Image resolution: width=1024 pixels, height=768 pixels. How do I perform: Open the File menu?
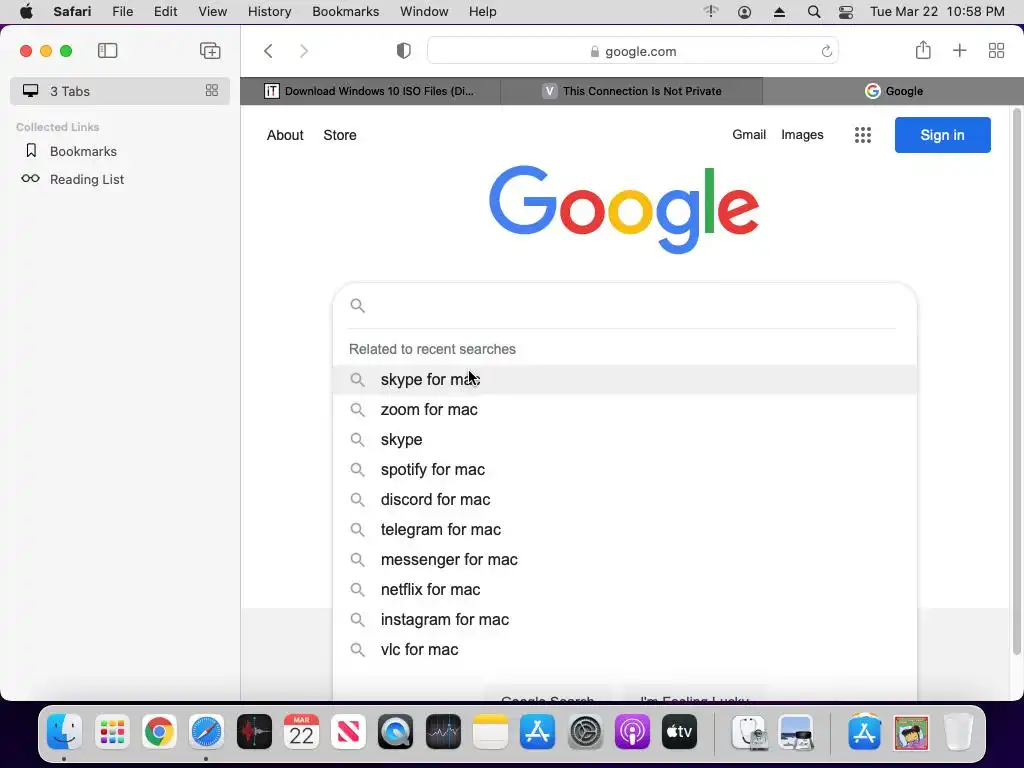123,12
